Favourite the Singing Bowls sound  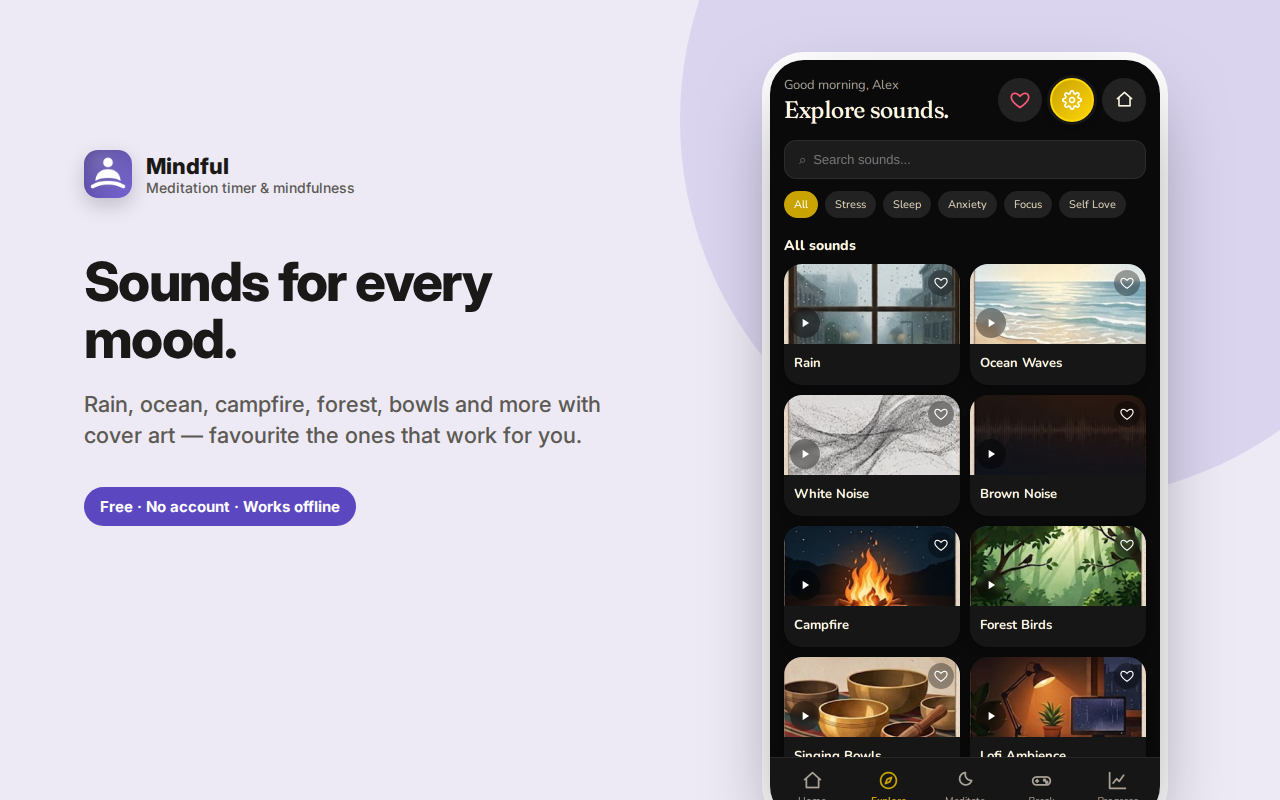click(x=941, y=676)
